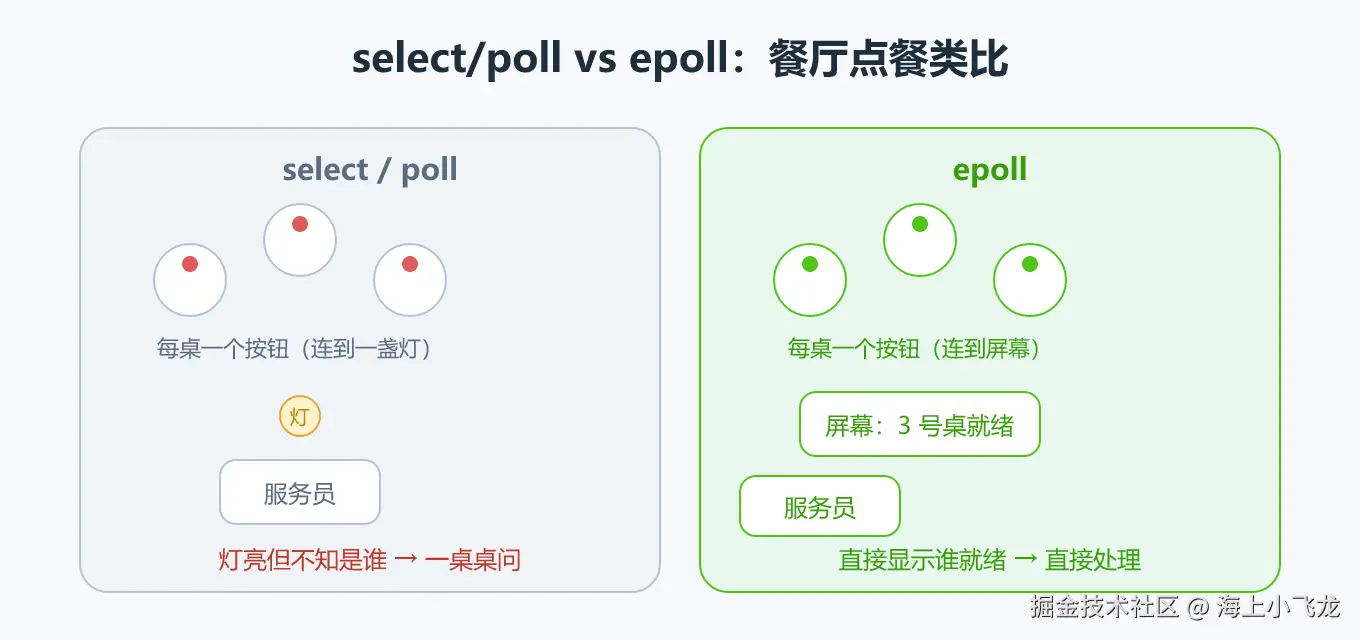Click the rightmost green-dot table circle
The height and width of the screenshot is (640, 1360).
point(1030,280)
